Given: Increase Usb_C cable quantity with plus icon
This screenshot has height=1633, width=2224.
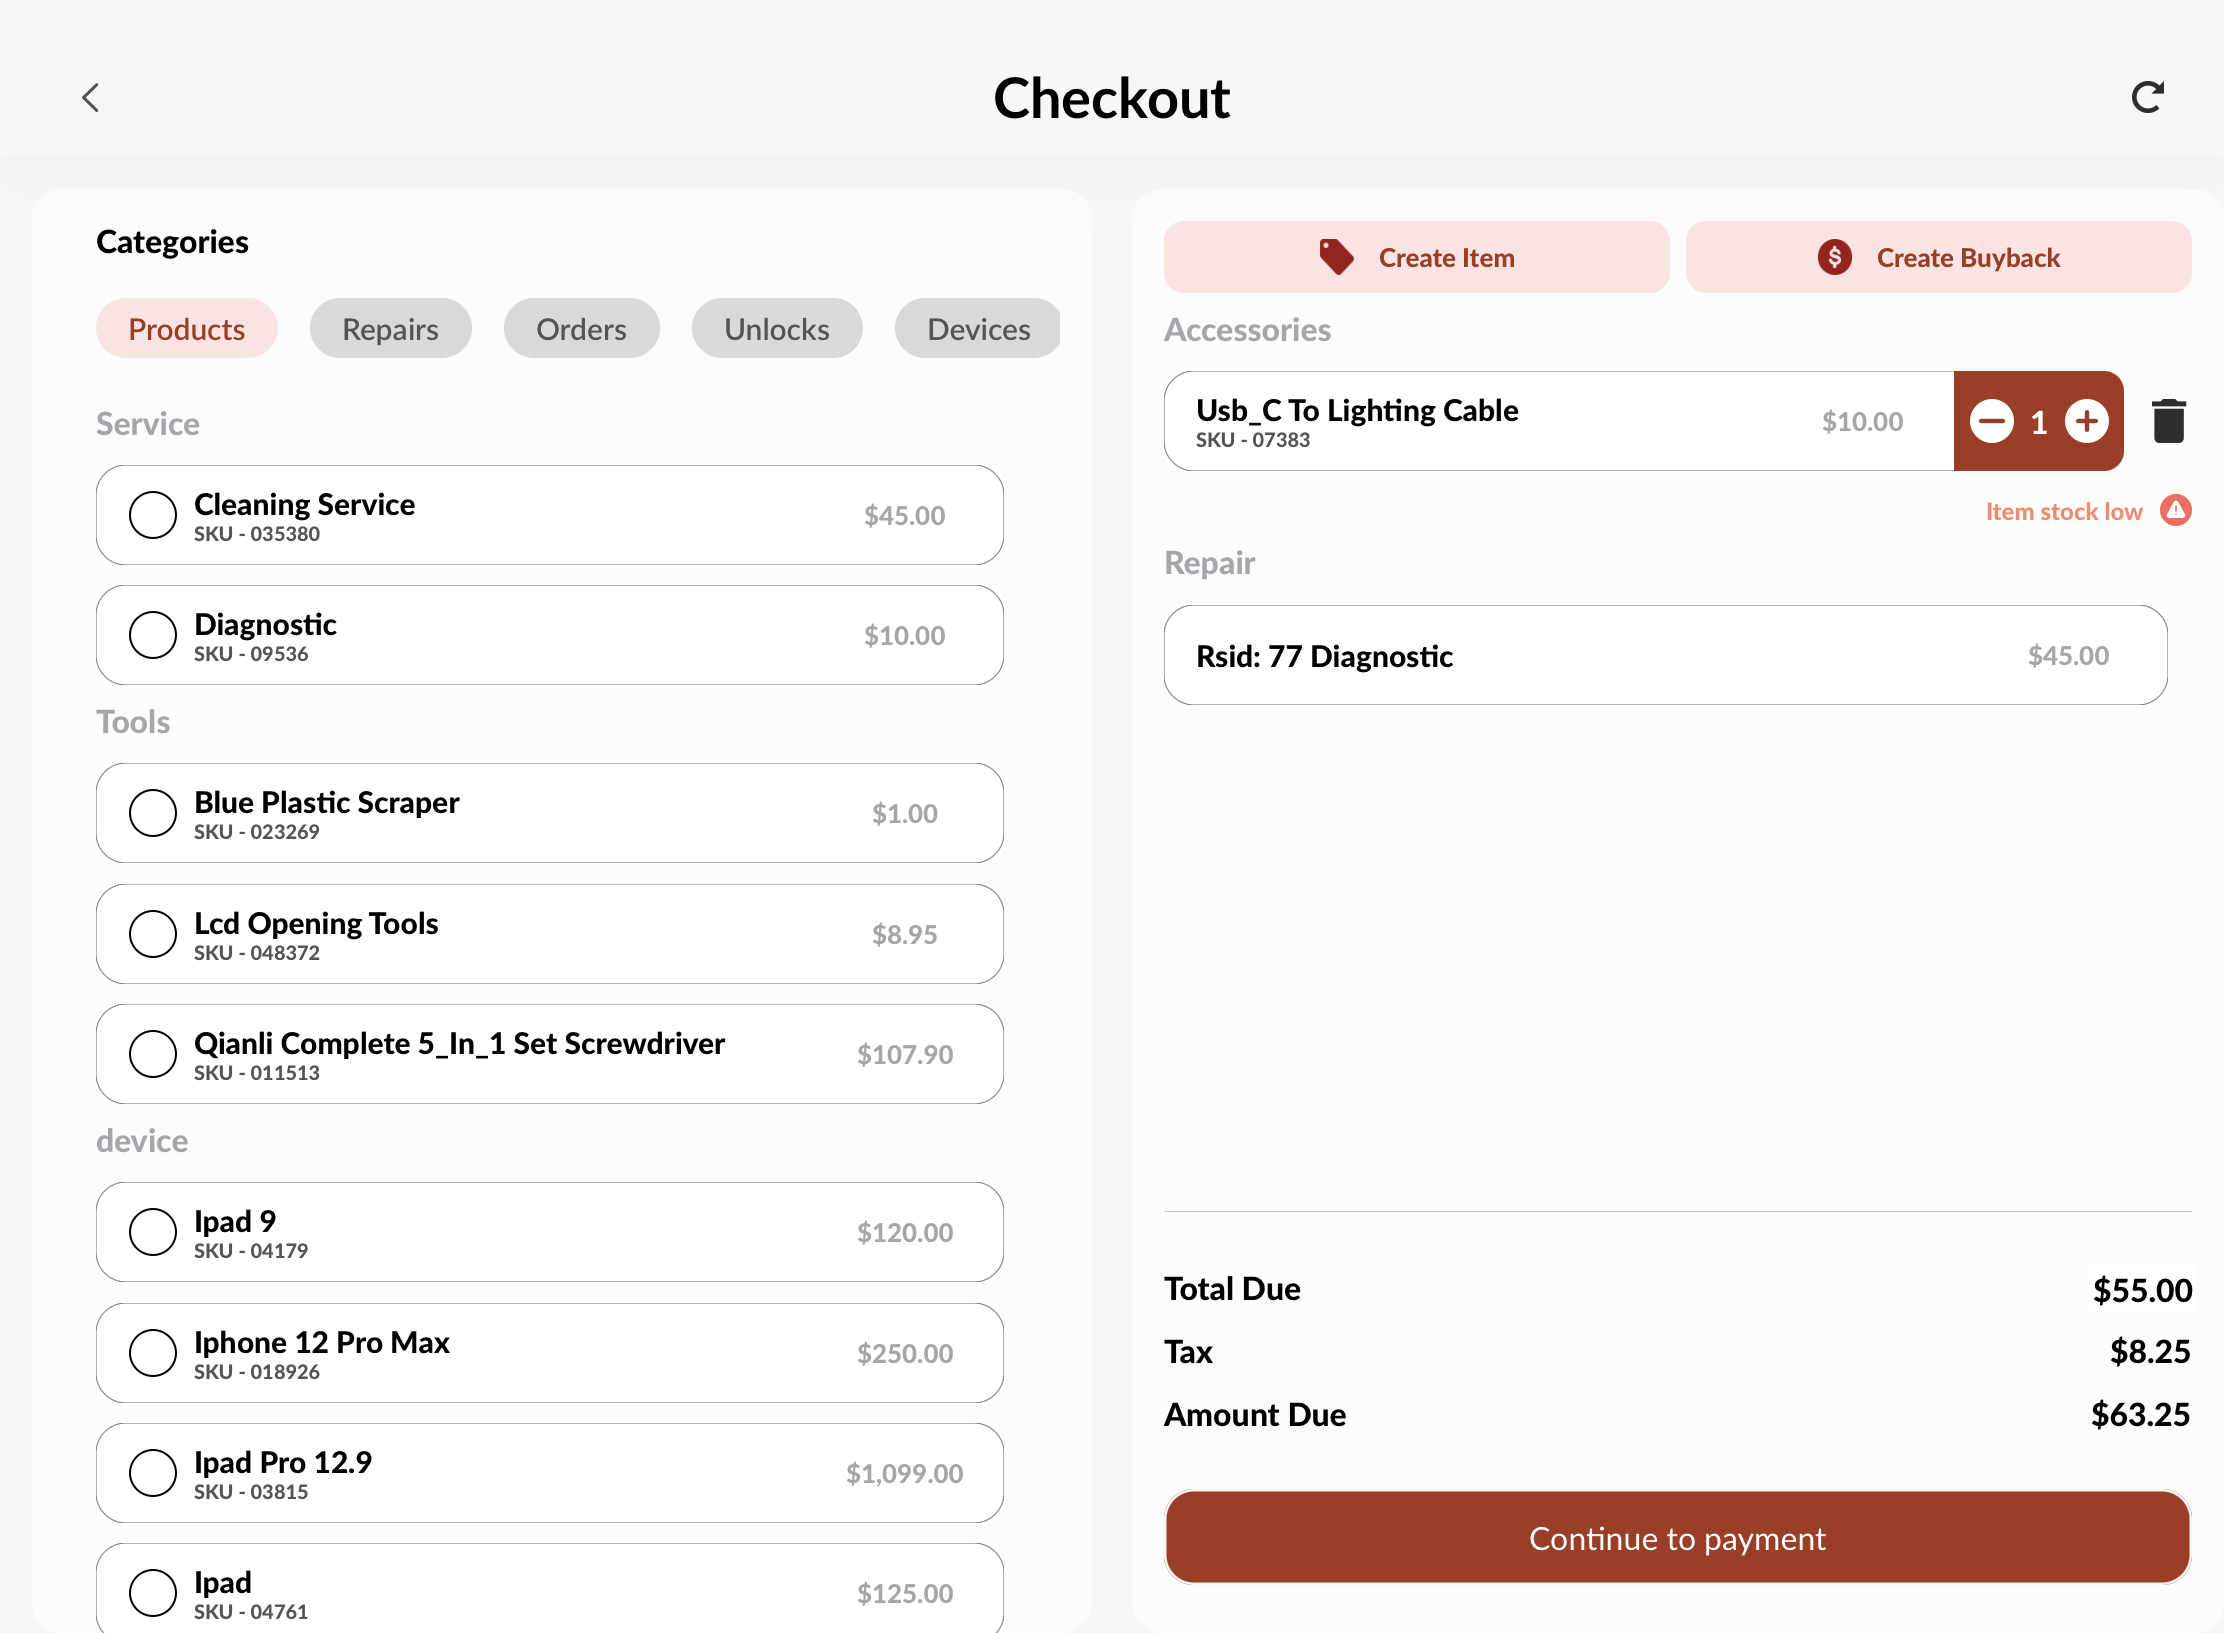Looking at the screenshot, I should tap(2088, 421).
